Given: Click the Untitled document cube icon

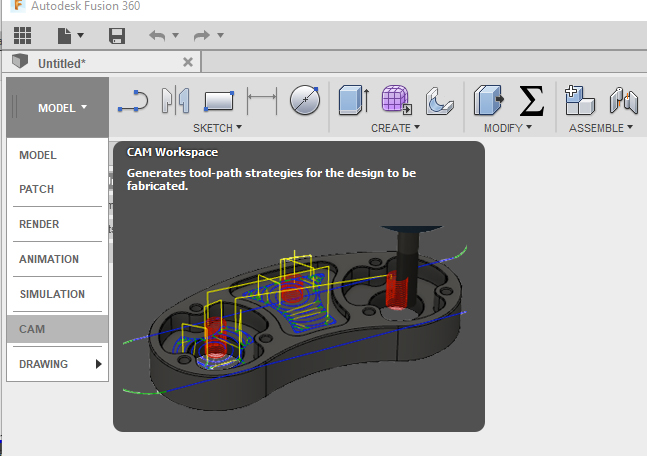Looking at the screenshot, I should pyautogui.click(x=20, y=62).
